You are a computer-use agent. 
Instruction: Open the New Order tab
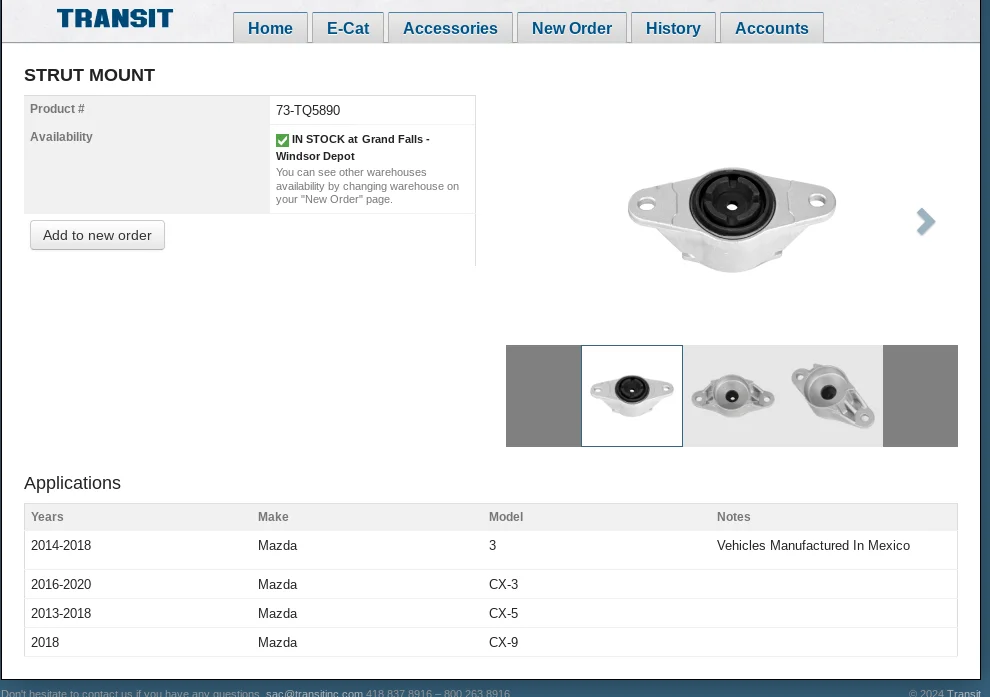tap(572, 28)
